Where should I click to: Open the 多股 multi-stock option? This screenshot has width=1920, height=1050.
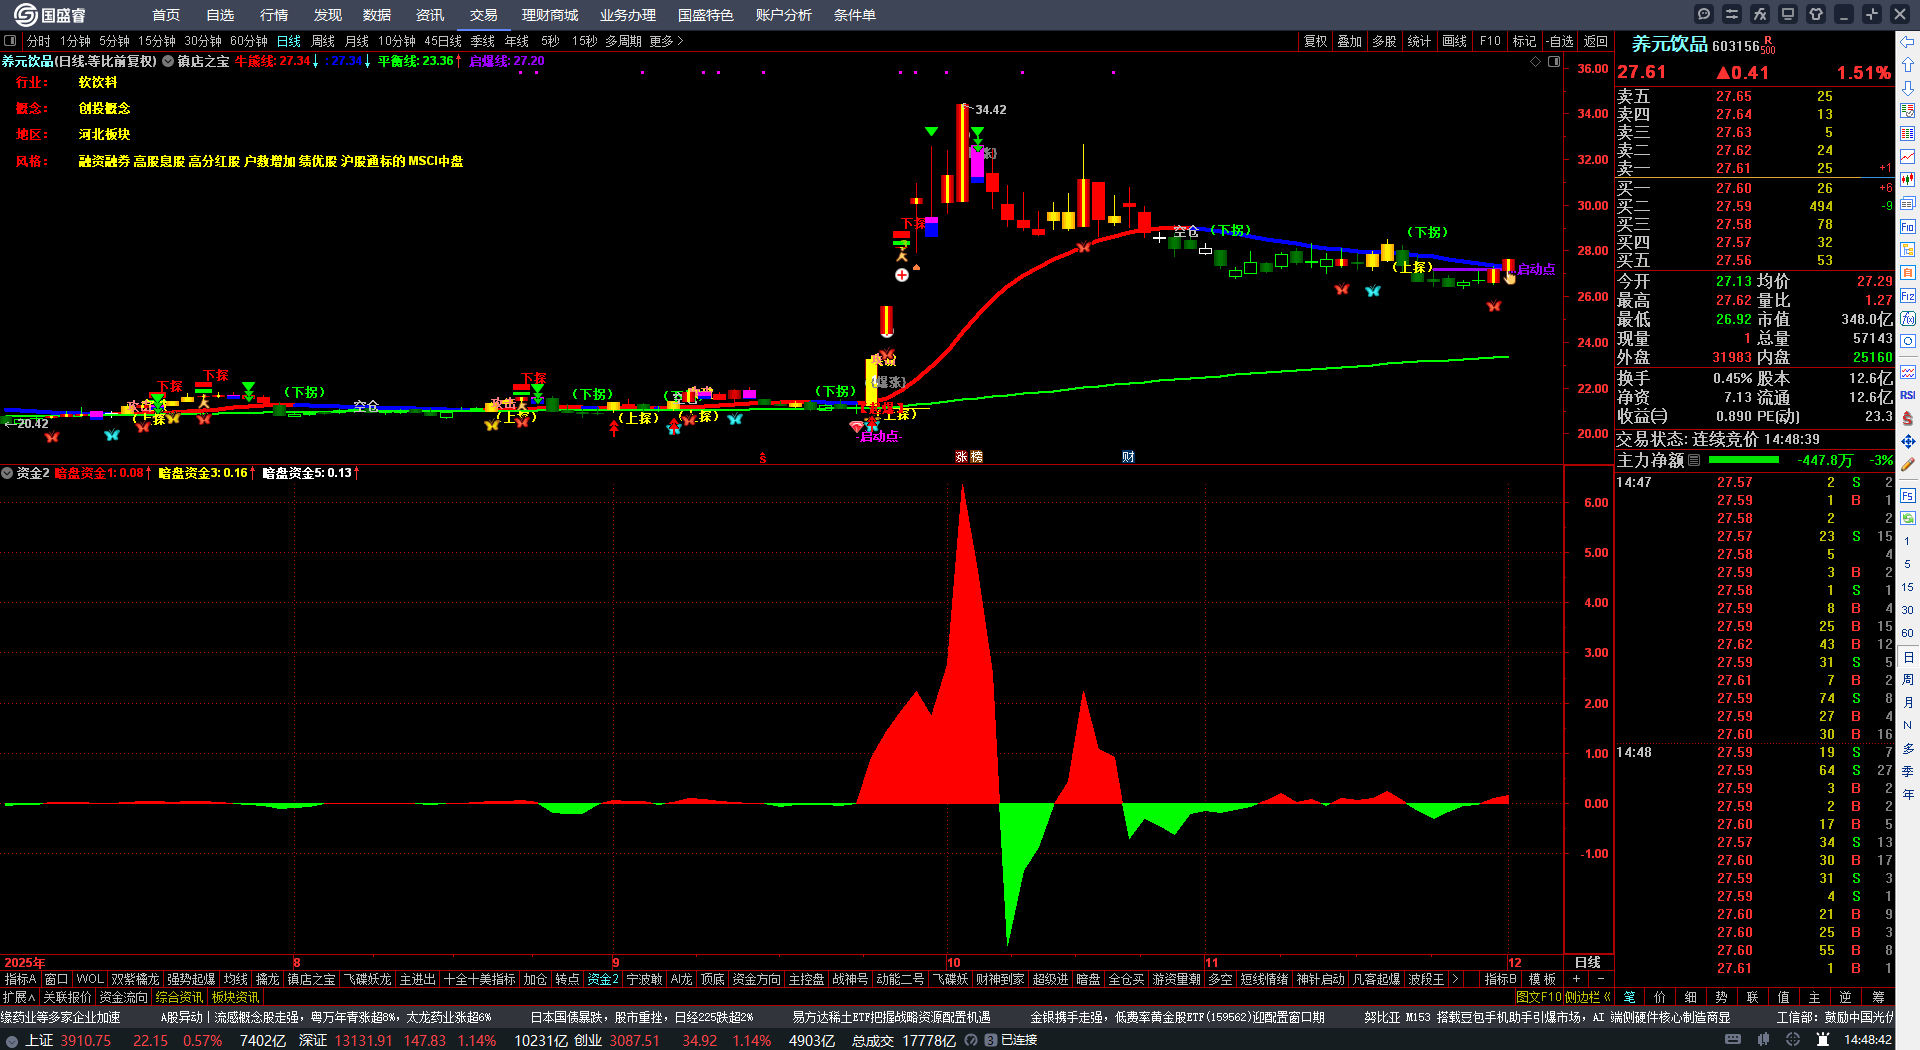(1384, 41)
